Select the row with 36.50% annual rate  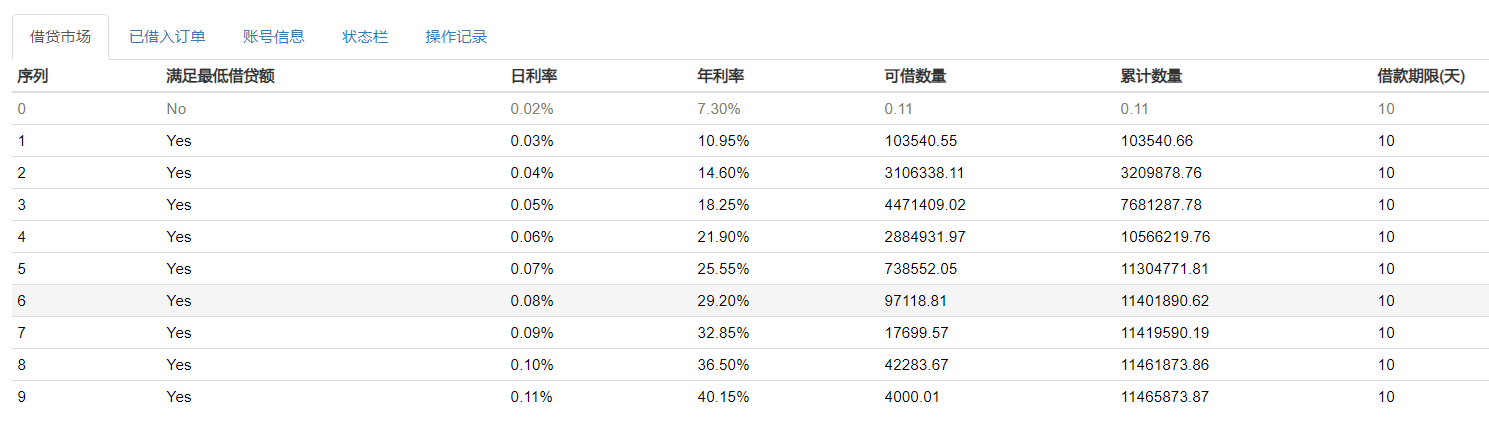(723, 365)
